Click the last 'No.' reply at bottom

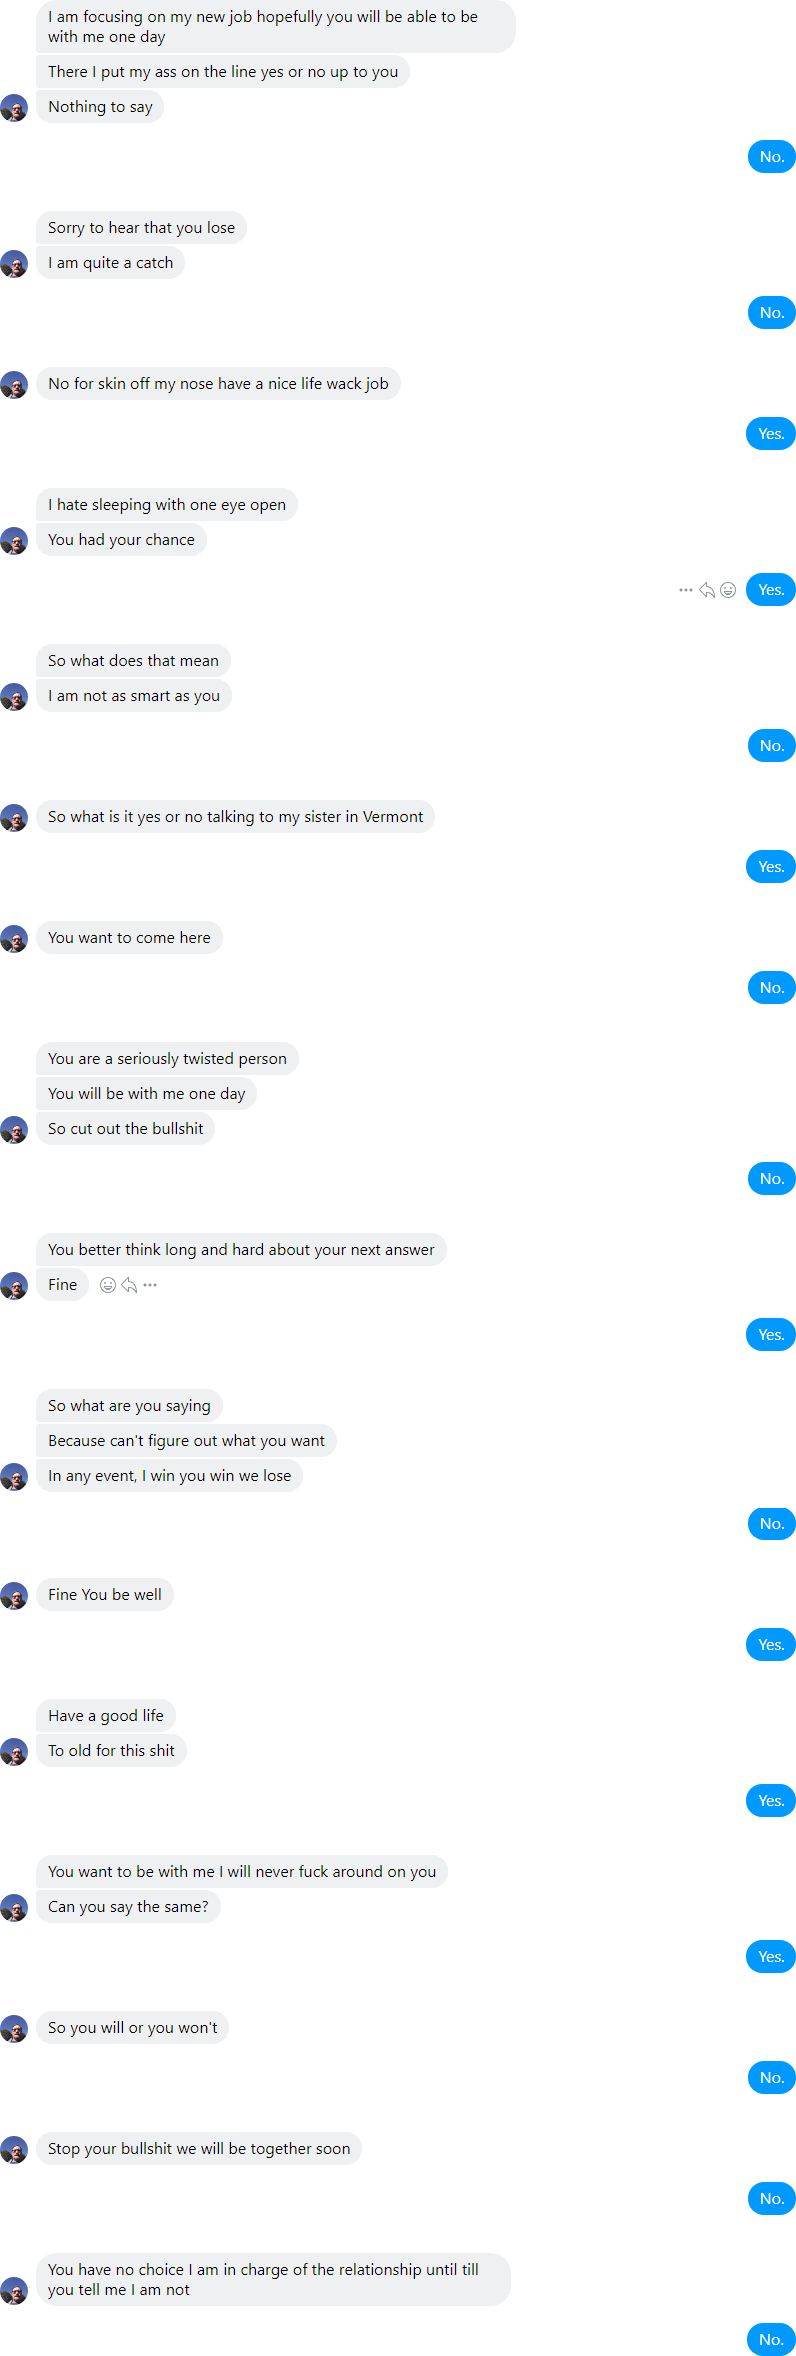(771, 2339)
